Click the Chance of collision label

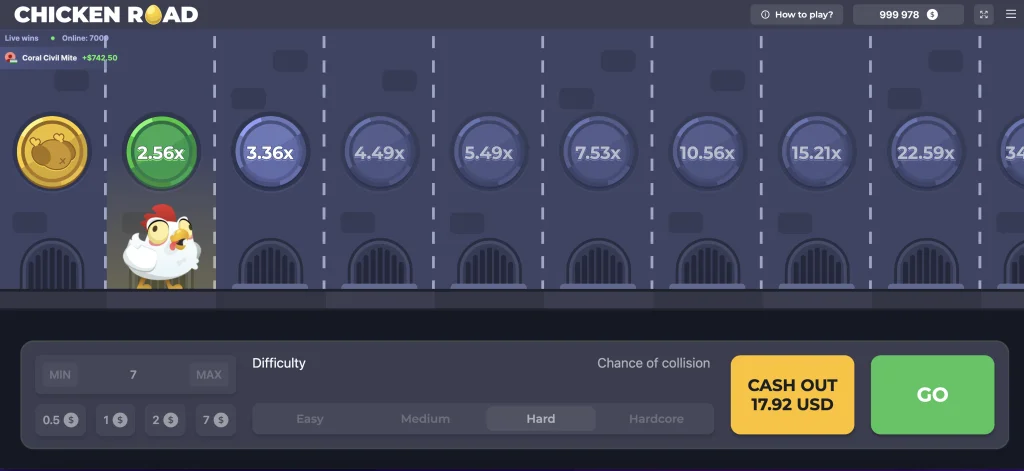[654, 363]
